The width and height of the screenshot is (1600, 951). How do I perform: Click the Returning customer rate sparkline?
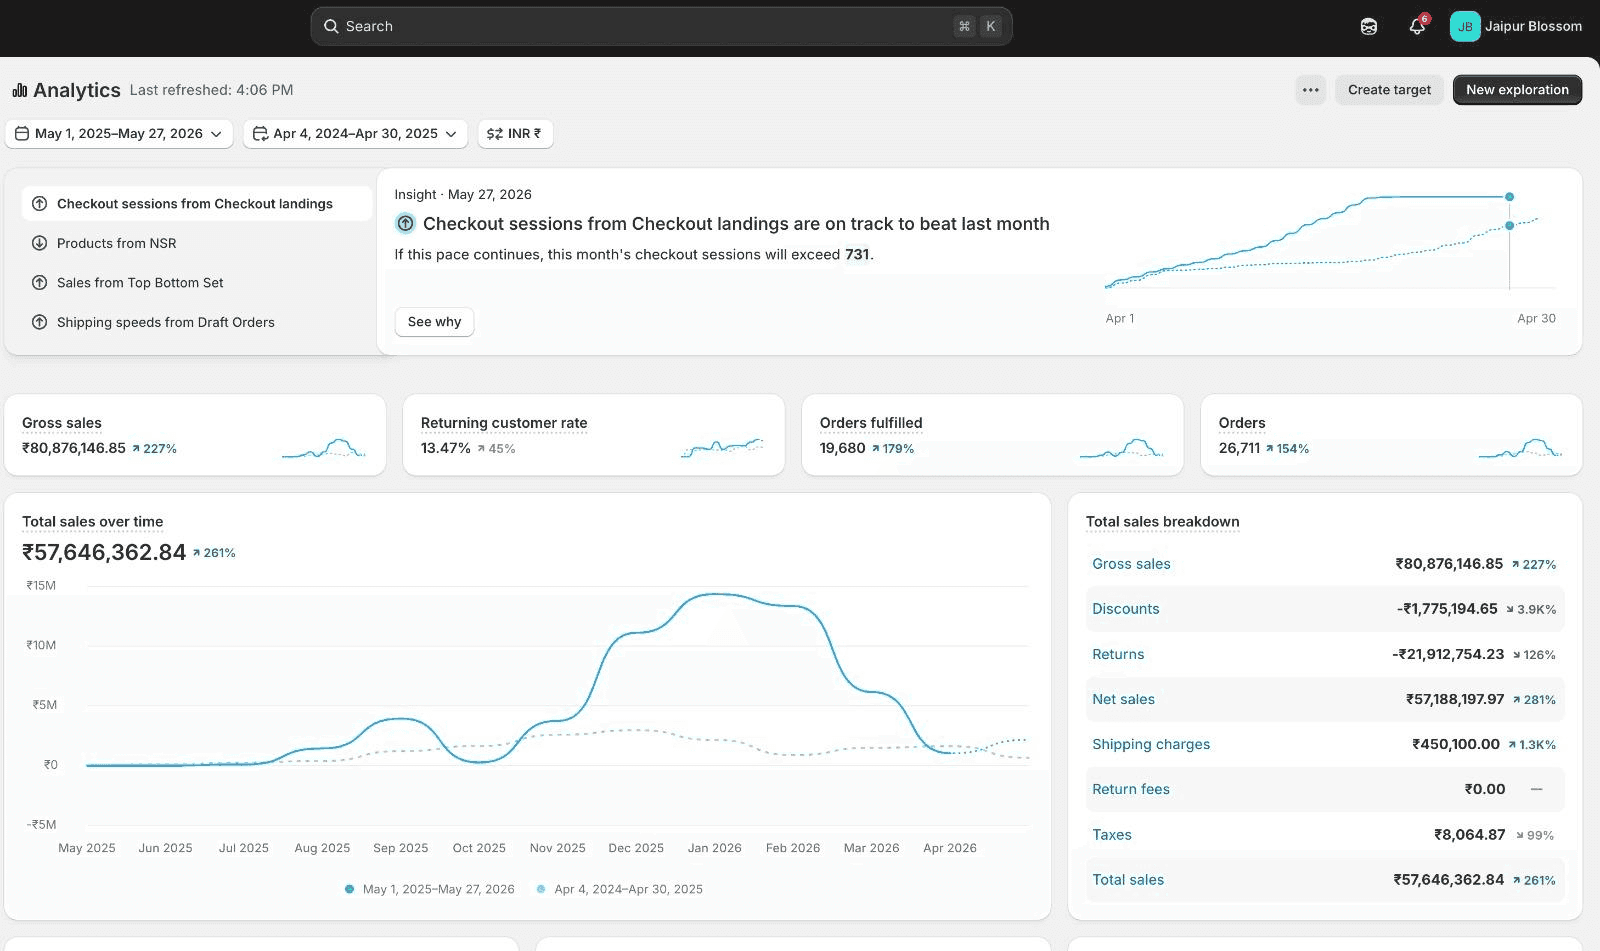(722, 448)
